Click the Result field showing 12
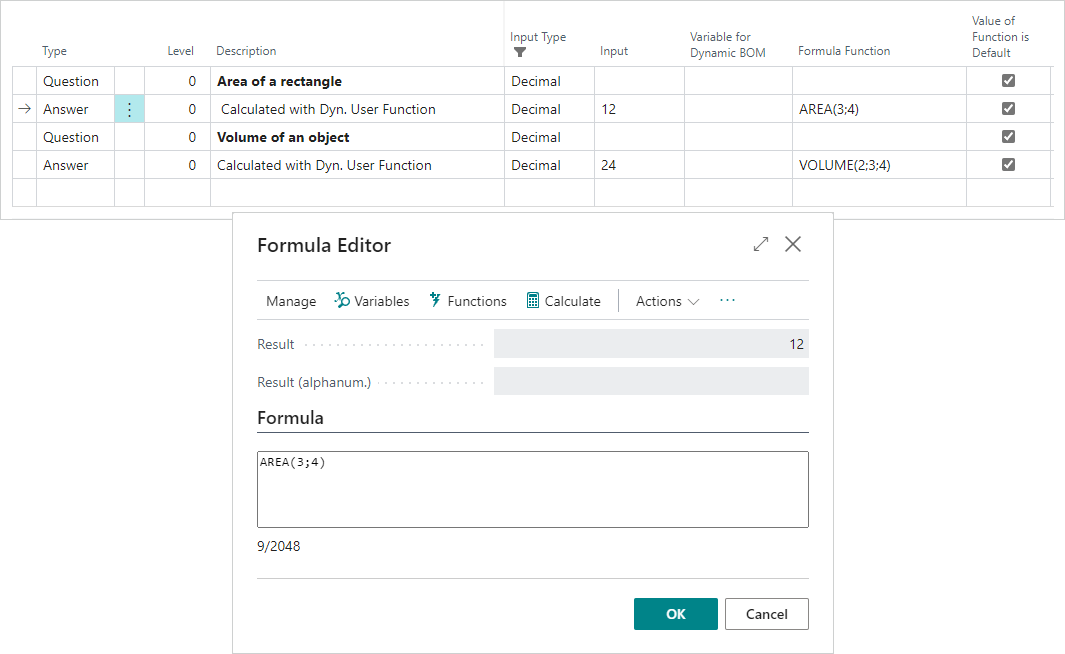 [x=650, y=344]
